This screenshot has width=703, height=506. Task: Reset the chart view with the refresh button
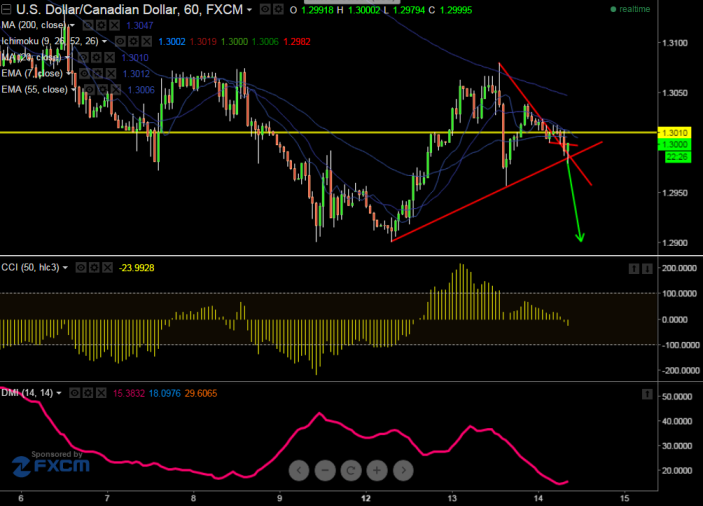(x=351, y=471)
